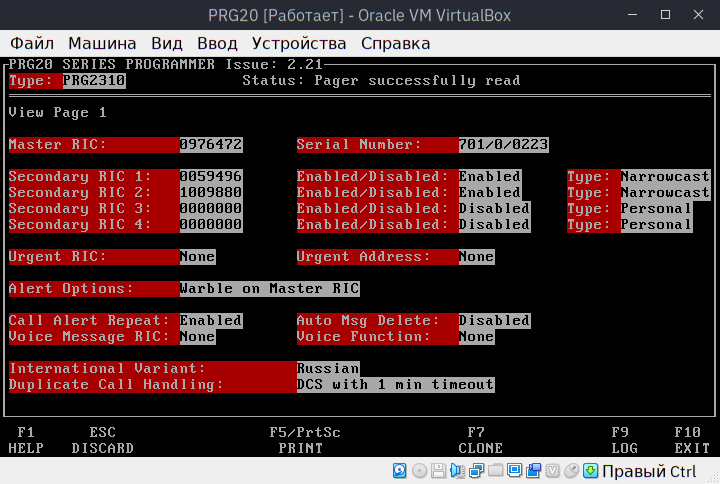Click Alert Options value Warble on Master RIC
Image resolution: width=720 pixels, height=484 pixels.
pyautogui.click(x=270, y=289)
